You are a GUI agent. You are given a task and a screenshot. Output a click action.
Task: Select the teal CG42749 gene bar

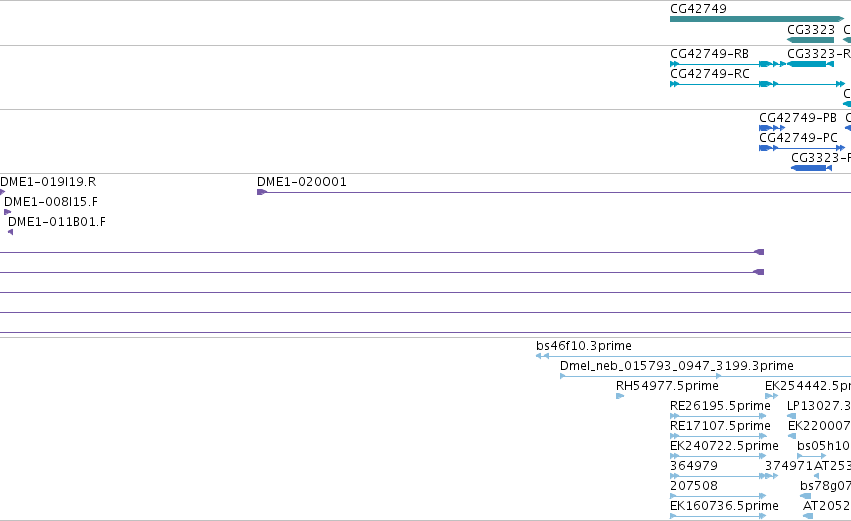757,20
